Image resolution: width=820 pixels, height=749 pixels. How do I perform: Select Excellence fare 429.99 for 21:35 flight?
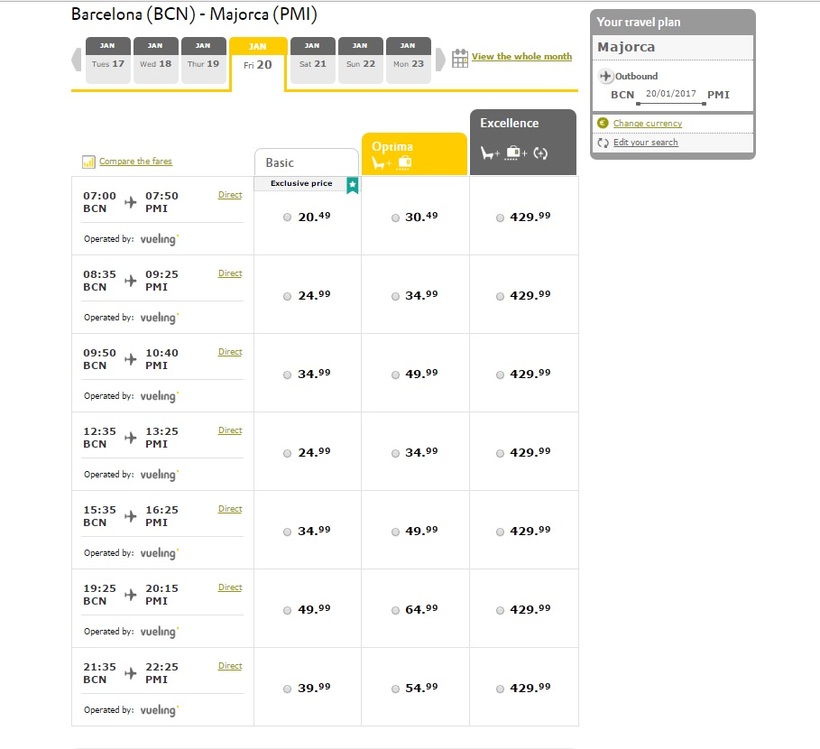click(500, 688)
